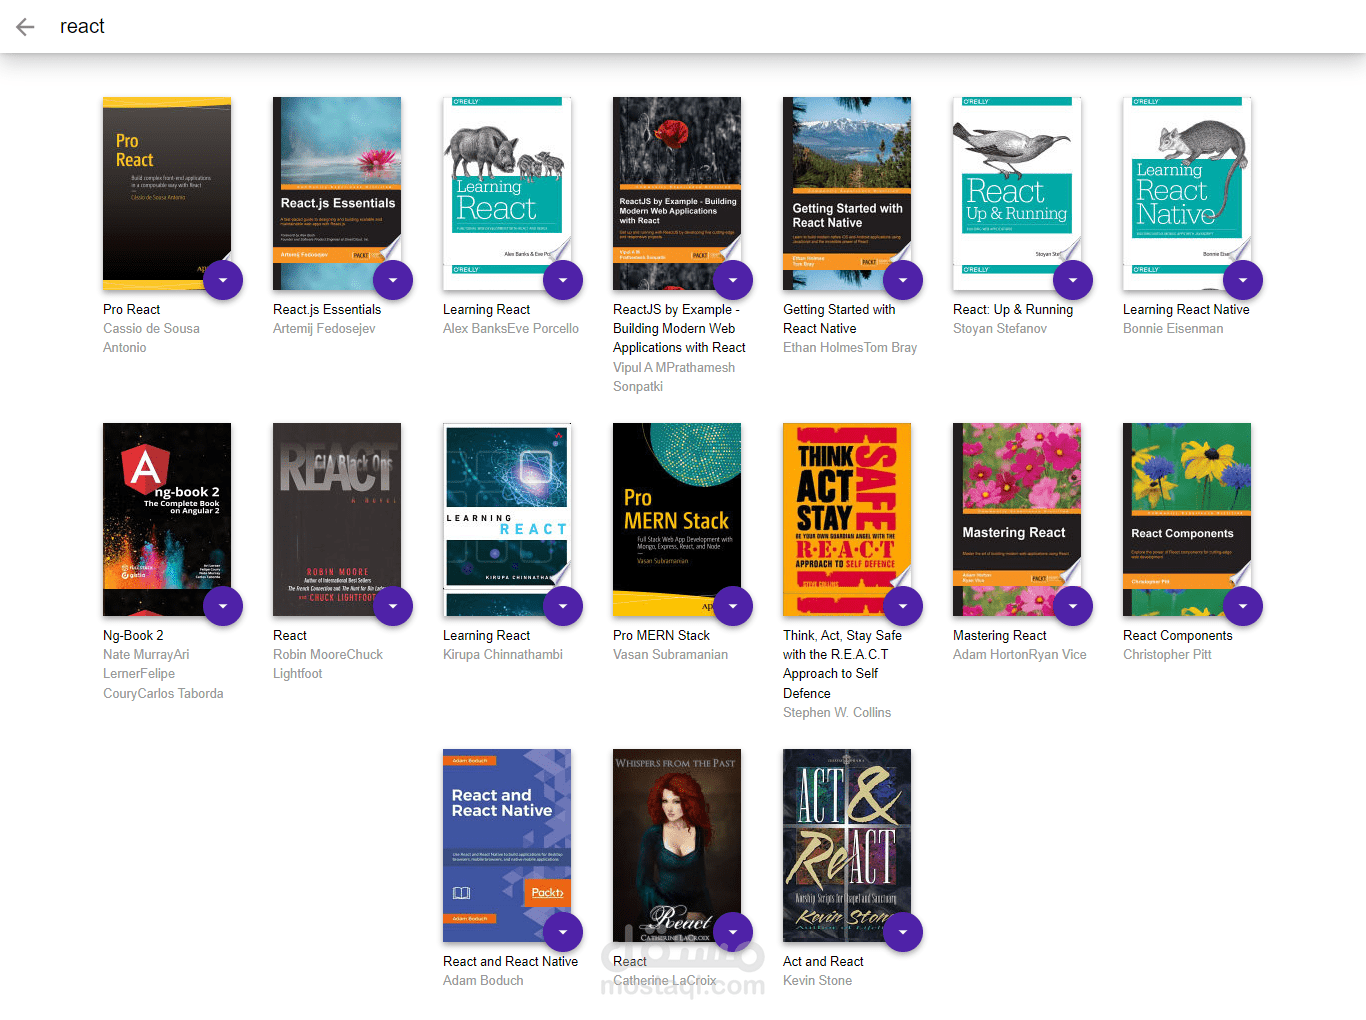Open shelf dropdown on ReactJS by Example book
The image size is (1366, 1020).
733,280
